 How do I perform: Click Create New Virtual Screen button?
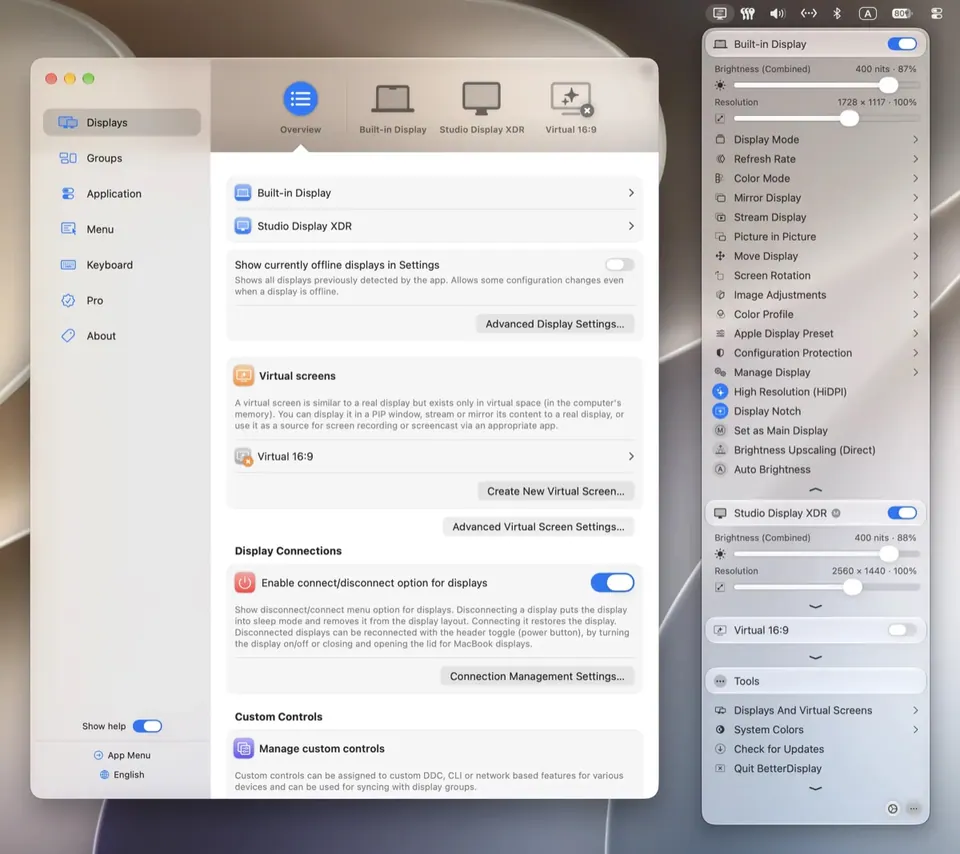pyautogui.click(x=556, y=491)
